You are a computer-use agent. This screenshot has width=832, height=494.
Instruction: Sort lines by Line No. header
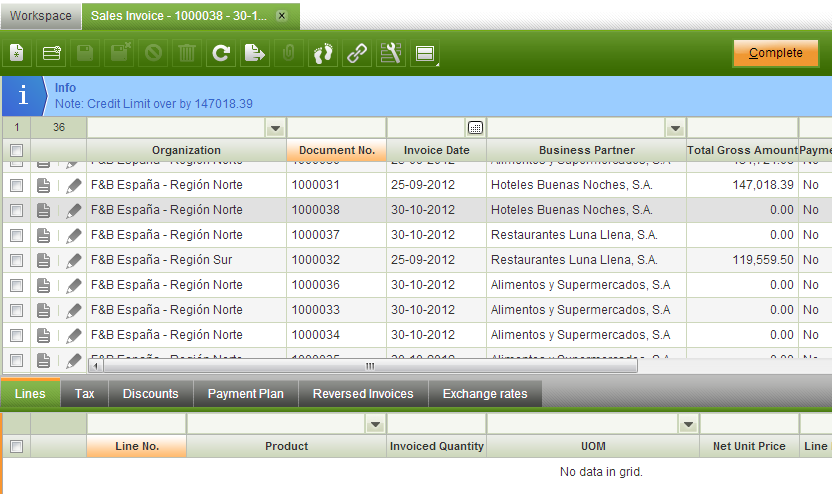tap(137, 446)
